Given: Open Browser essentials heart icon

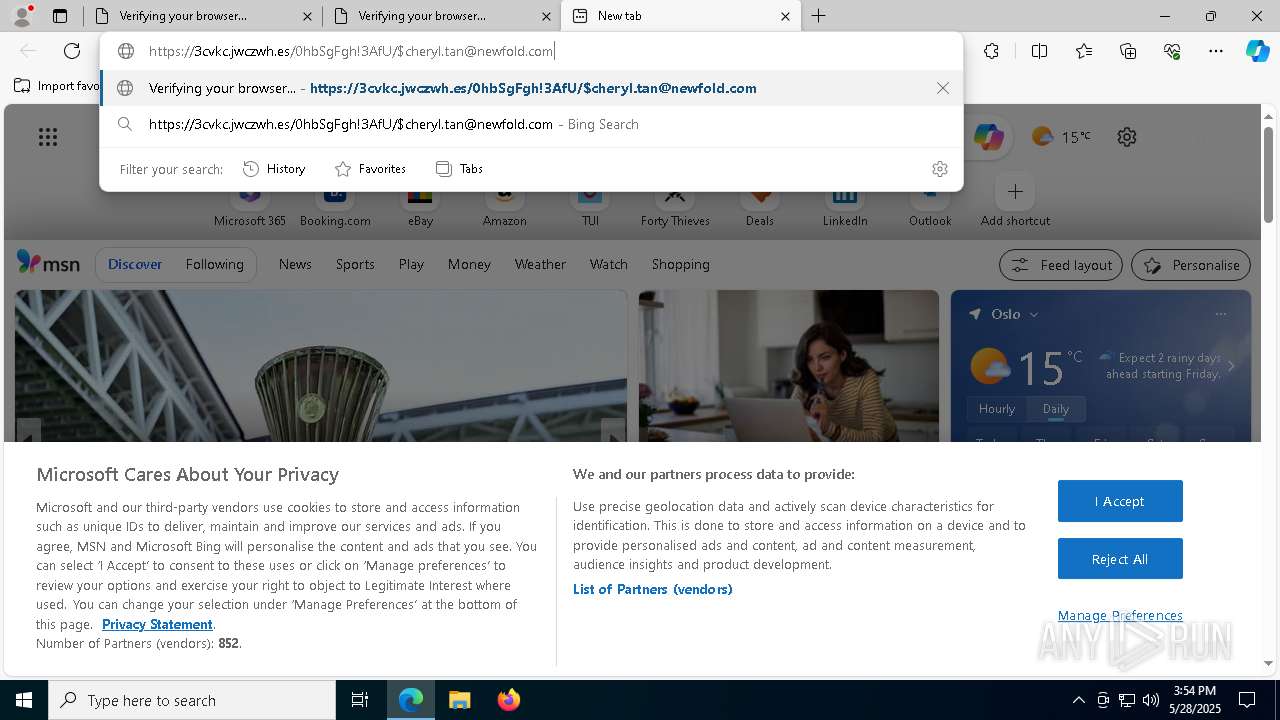Looking at the screenshot, I should click(x=1172, y=51).
